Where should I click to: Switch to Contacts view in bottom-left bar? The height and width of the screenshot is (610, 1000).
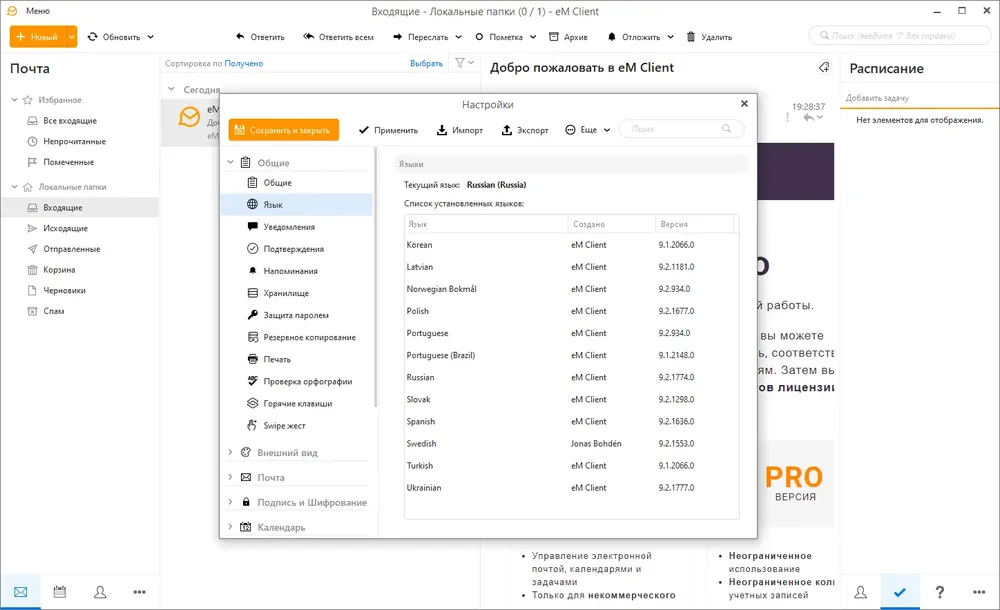pos(100,592)
